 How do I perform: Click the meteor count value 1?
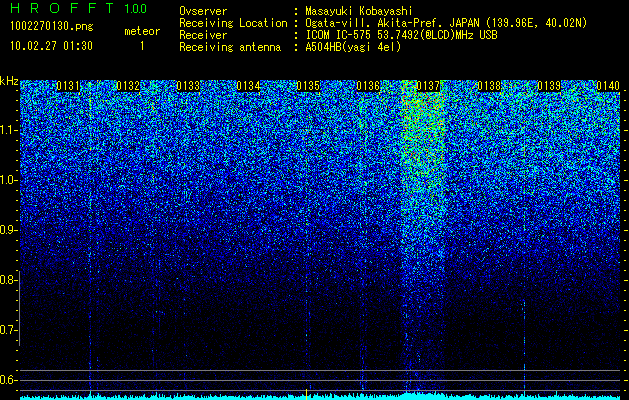pos(142,46)
